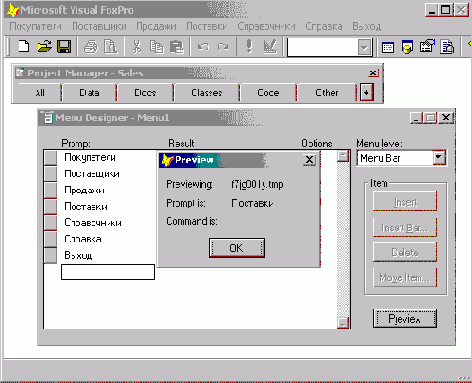Click the Insert button

pos(405,201)
